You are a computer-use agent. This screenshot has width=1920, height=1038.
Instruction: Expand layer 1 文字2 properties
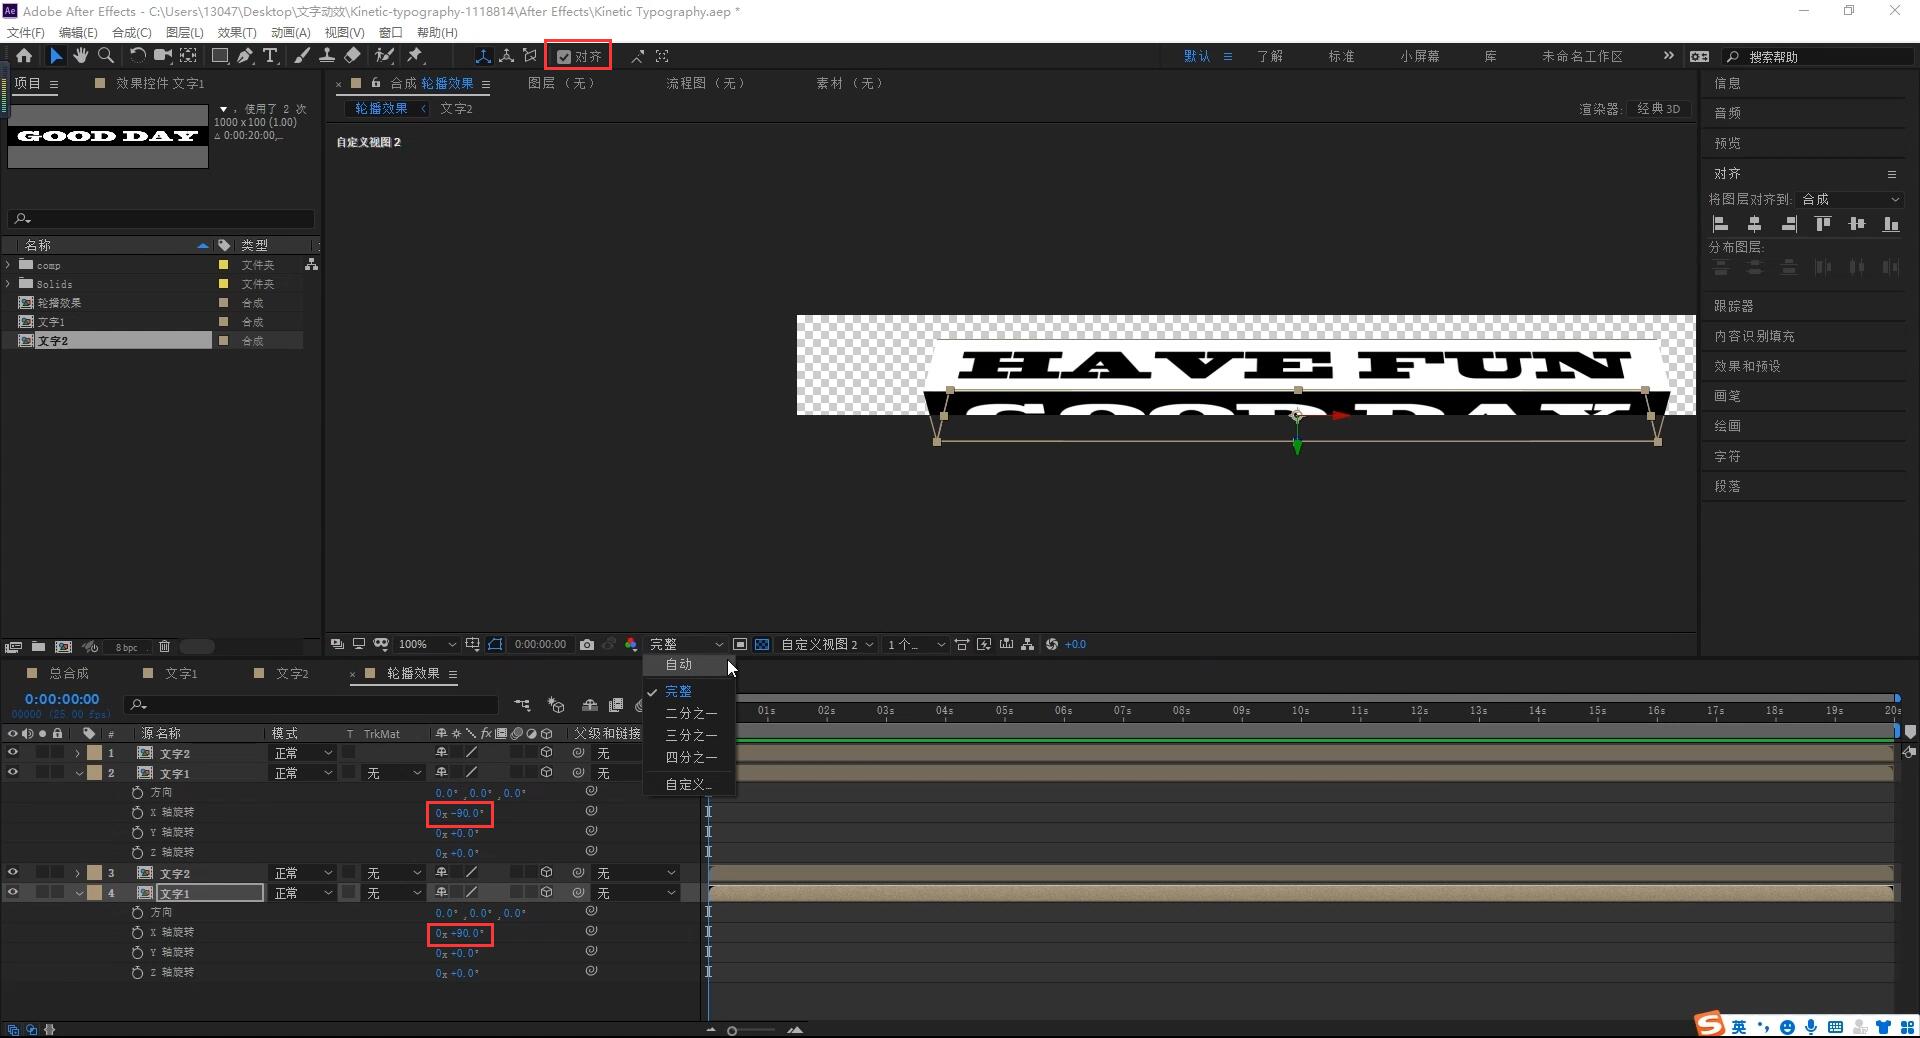click(77, 753)
